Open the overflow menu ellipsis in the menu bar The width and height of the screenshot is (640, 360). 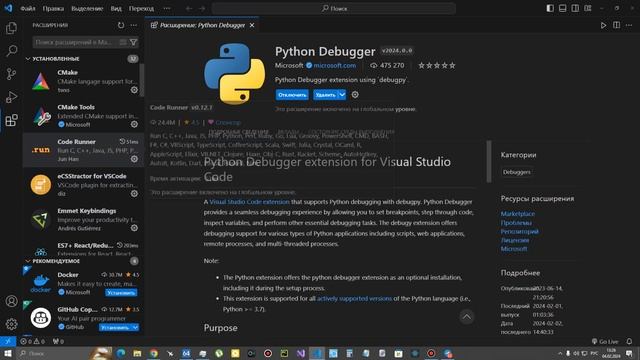(167, 8)
